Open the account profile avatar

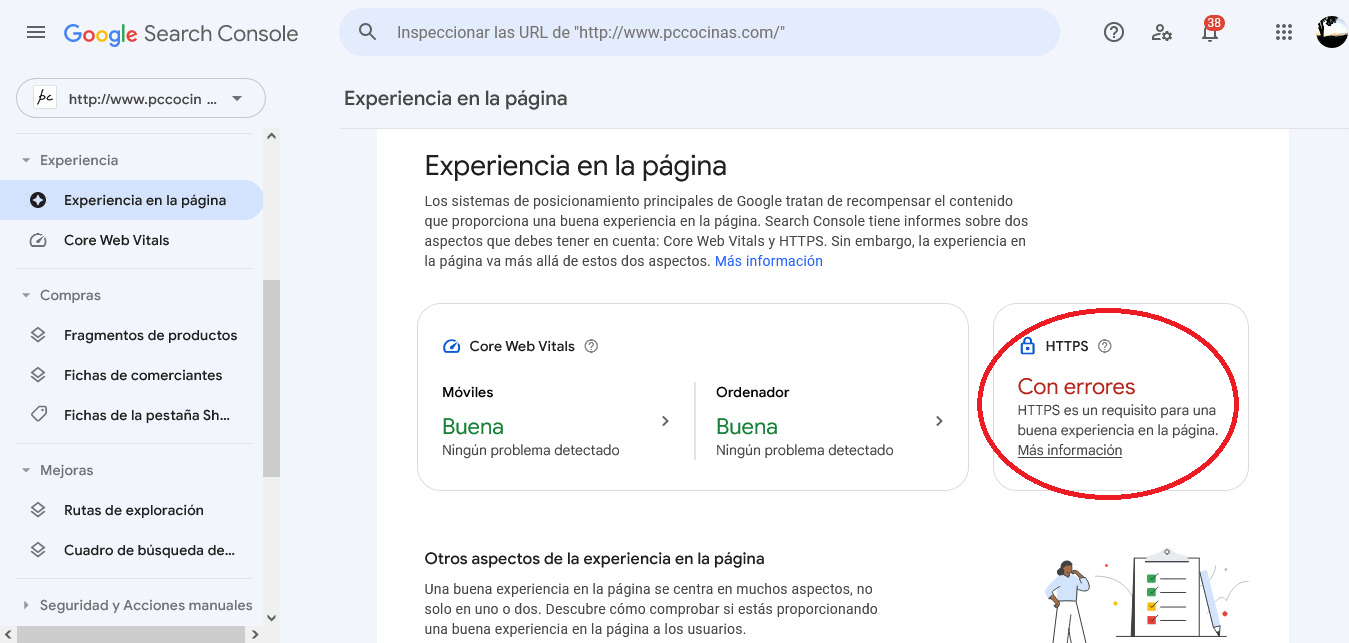pos(1331,32)
